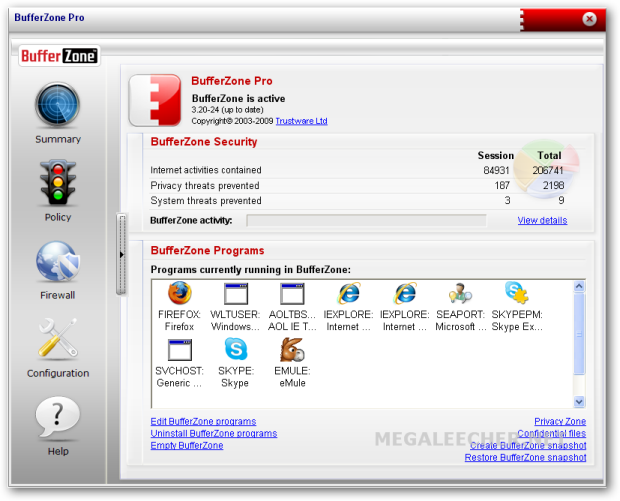
Task: Click the Configuration label in sidebar
Action: [x=58, y=373]
